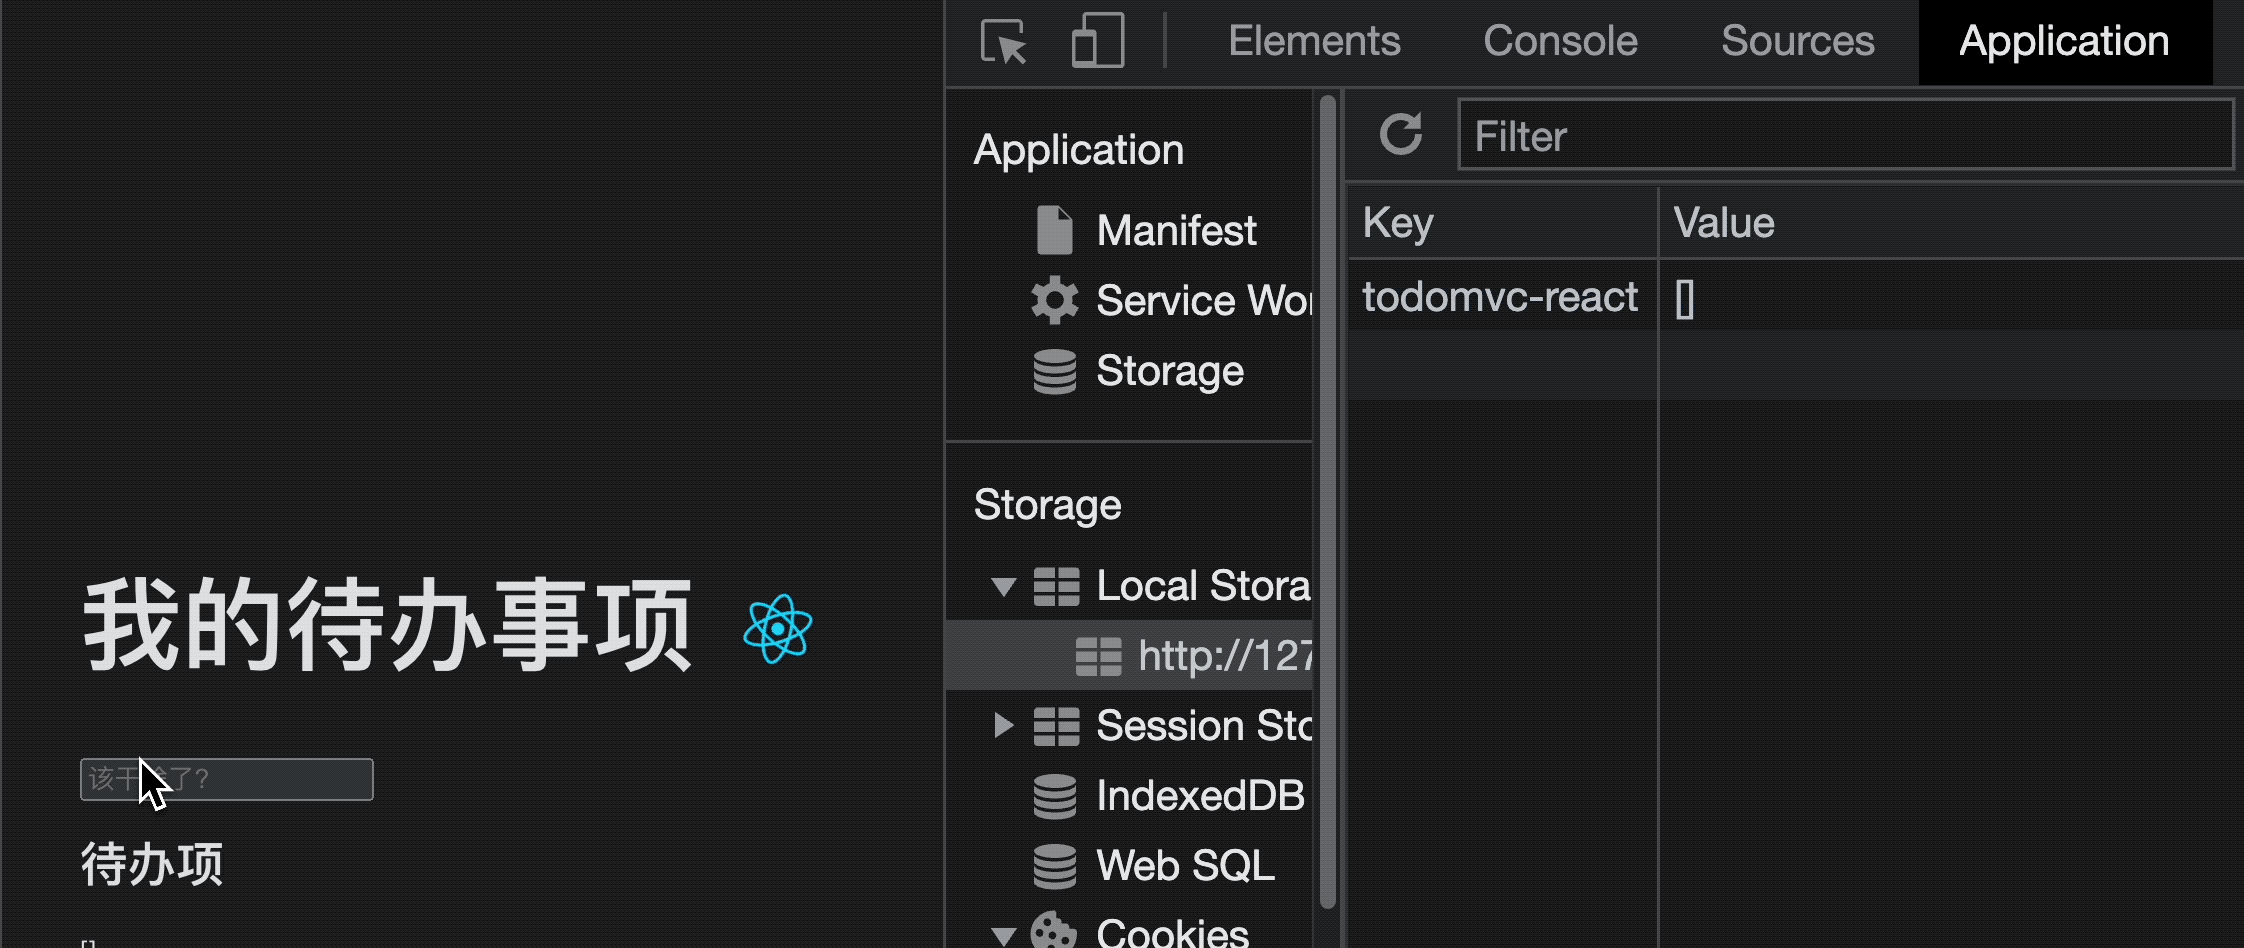Collapse the Local Storage tree arrow
The image size is (2244, 948).
tap(1004, 586)
